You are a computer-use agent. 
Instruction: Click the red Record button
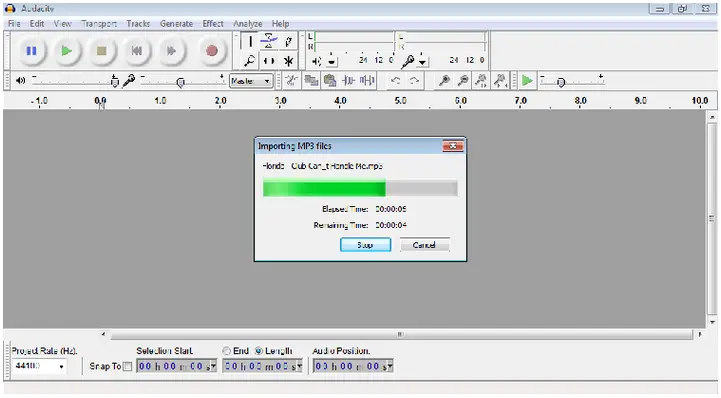(x=212, y=51)
